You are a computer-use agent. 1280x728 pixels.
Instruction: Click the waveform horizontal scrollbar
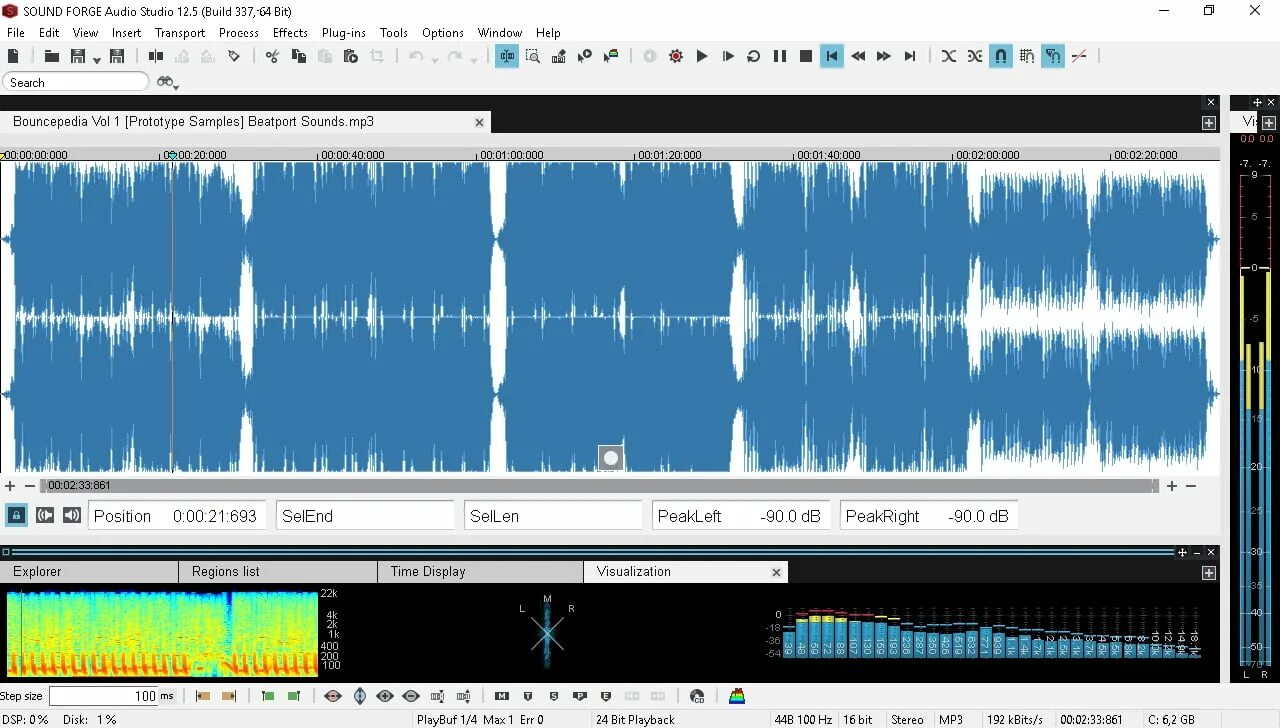click(598, 486)
